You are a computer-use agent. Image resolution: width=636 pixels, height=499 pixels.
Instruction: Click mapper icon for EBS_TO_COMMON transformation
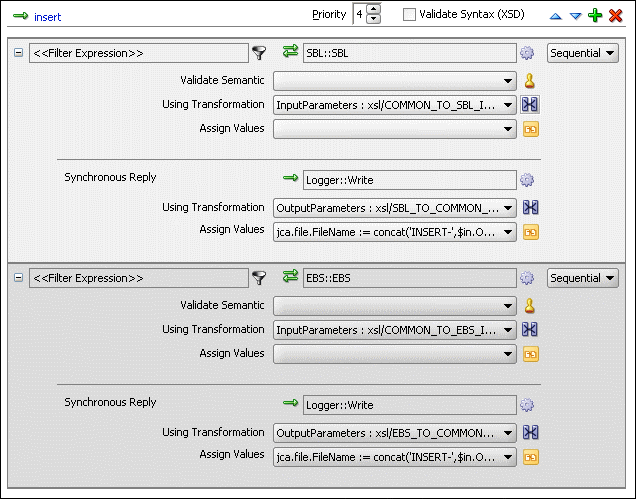[531, 432]
